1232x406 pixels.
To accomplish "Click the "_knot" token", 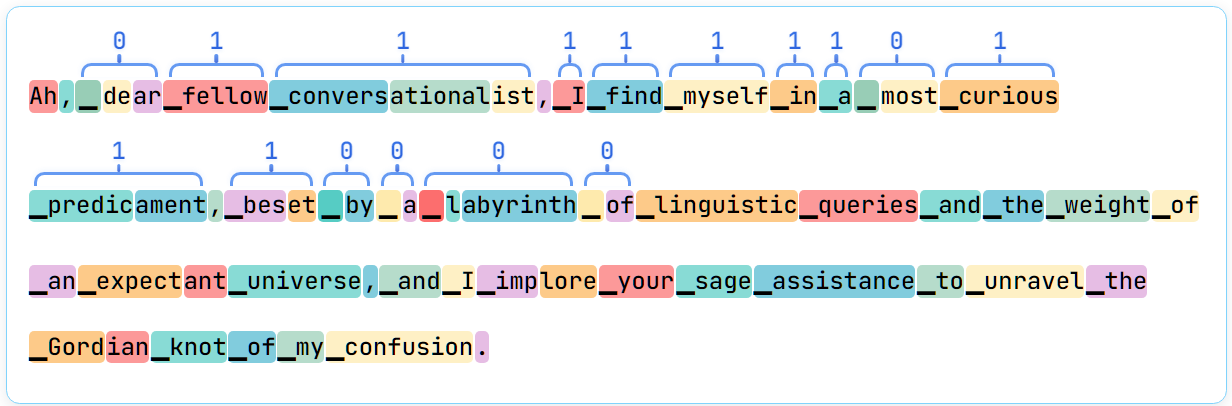I will point(189,347).
